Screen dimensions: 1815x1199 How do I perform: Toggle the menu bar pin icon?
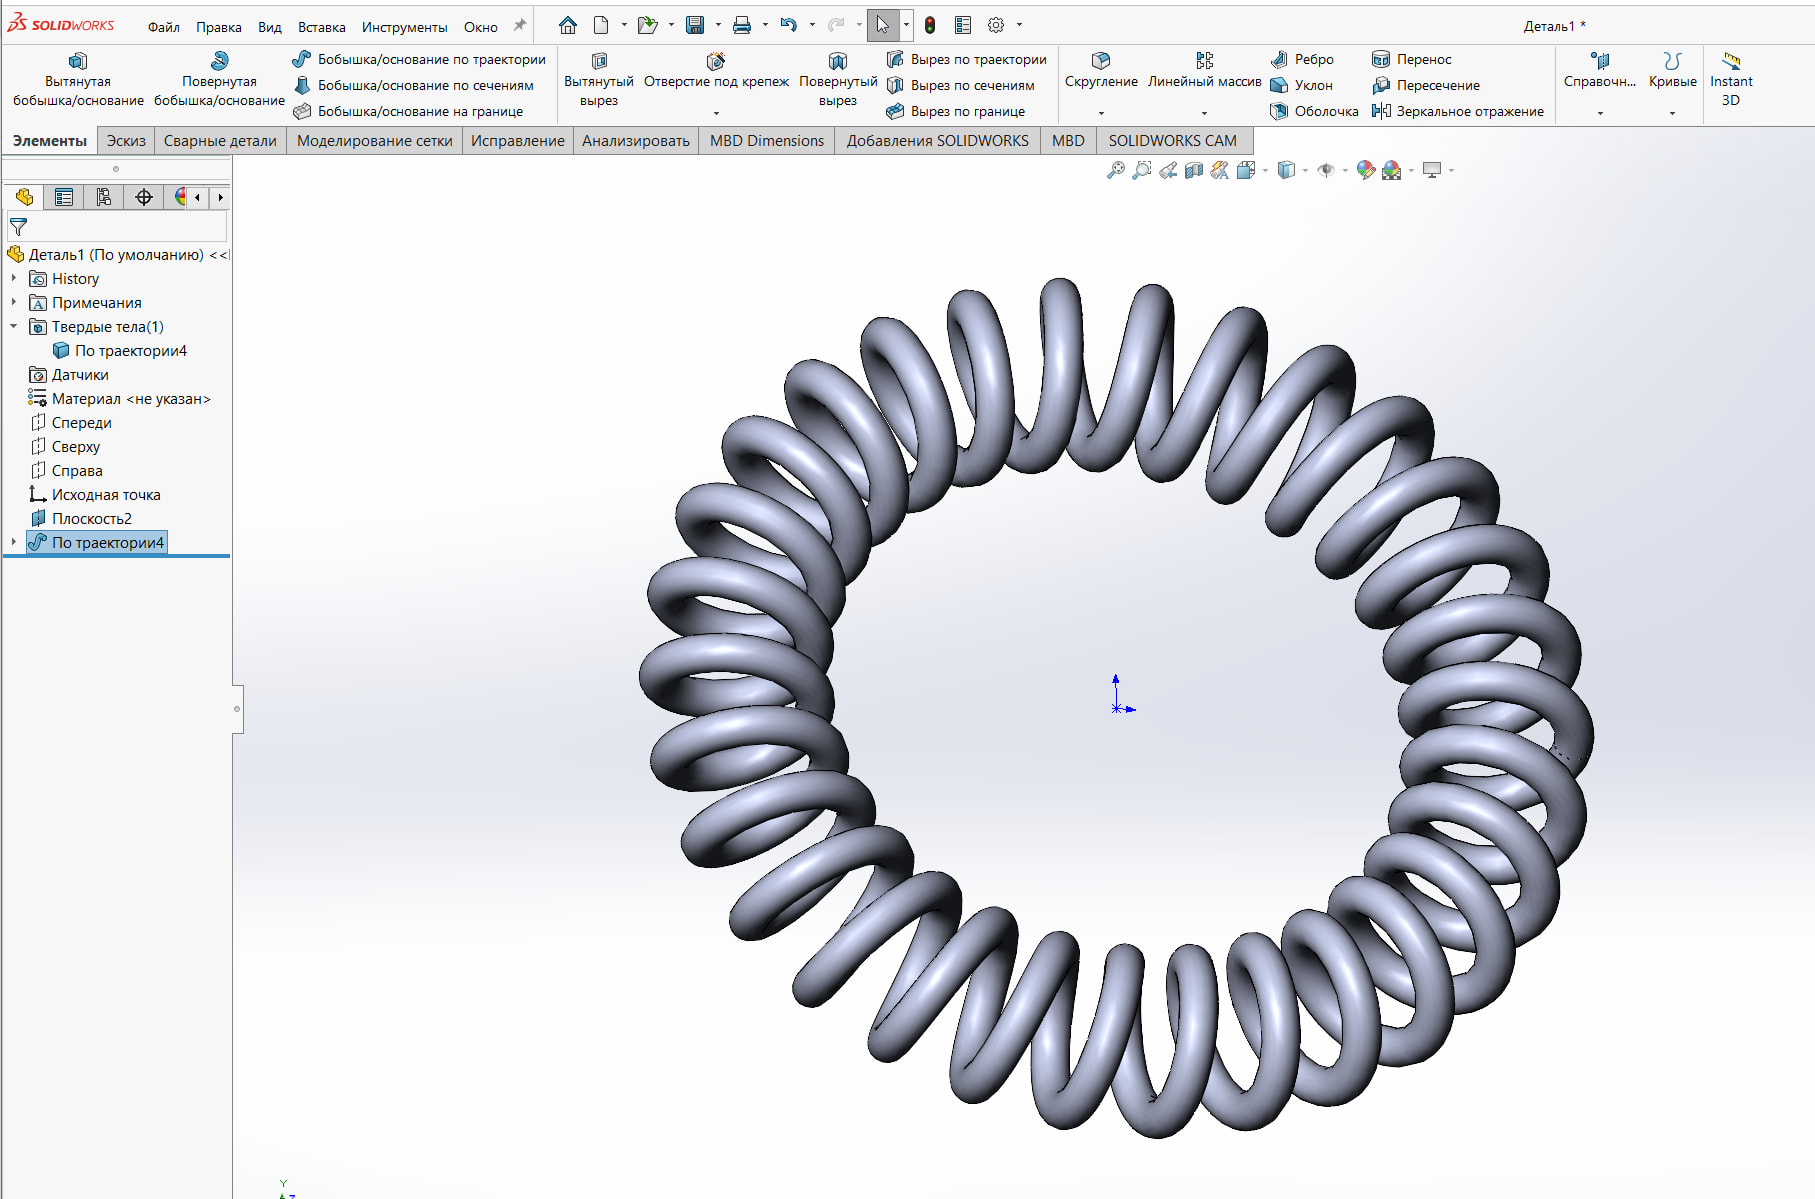[x=519, y=26]
